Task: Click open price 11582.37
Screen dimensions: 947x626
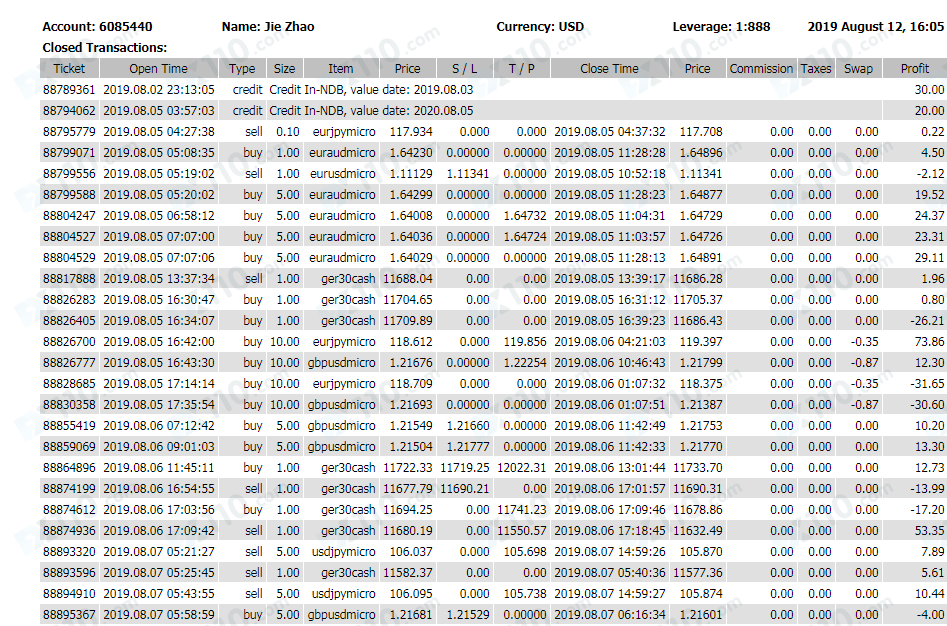Action: (x=408, y=573)
